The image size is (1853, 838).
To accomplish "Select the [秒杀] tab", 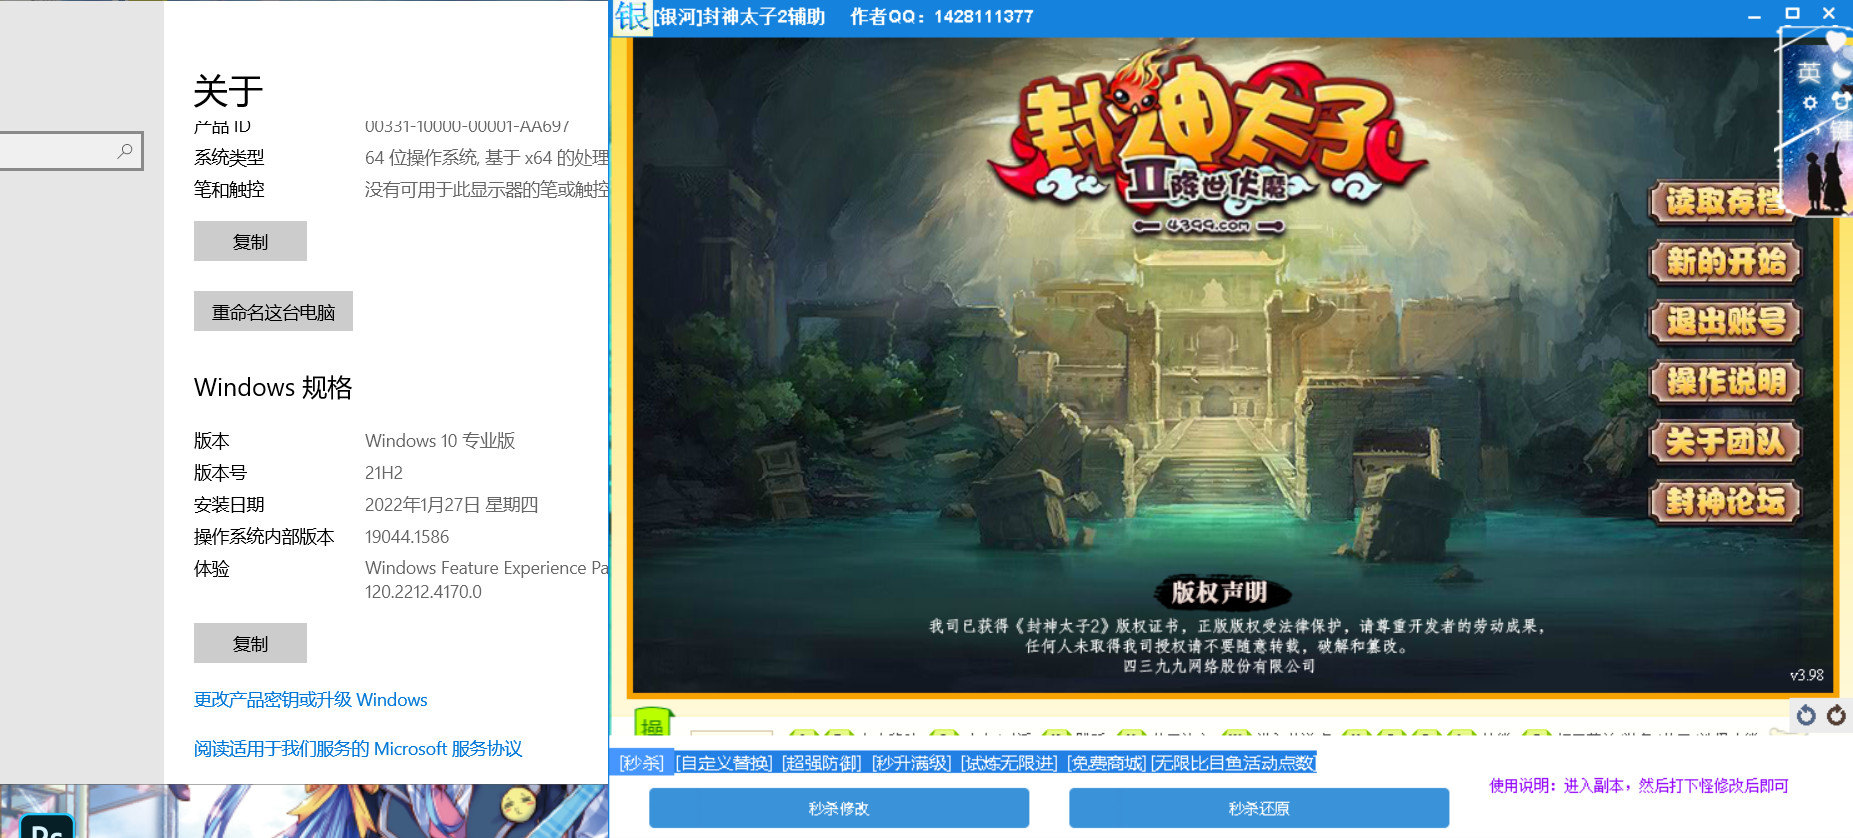I will click(641, 763).
